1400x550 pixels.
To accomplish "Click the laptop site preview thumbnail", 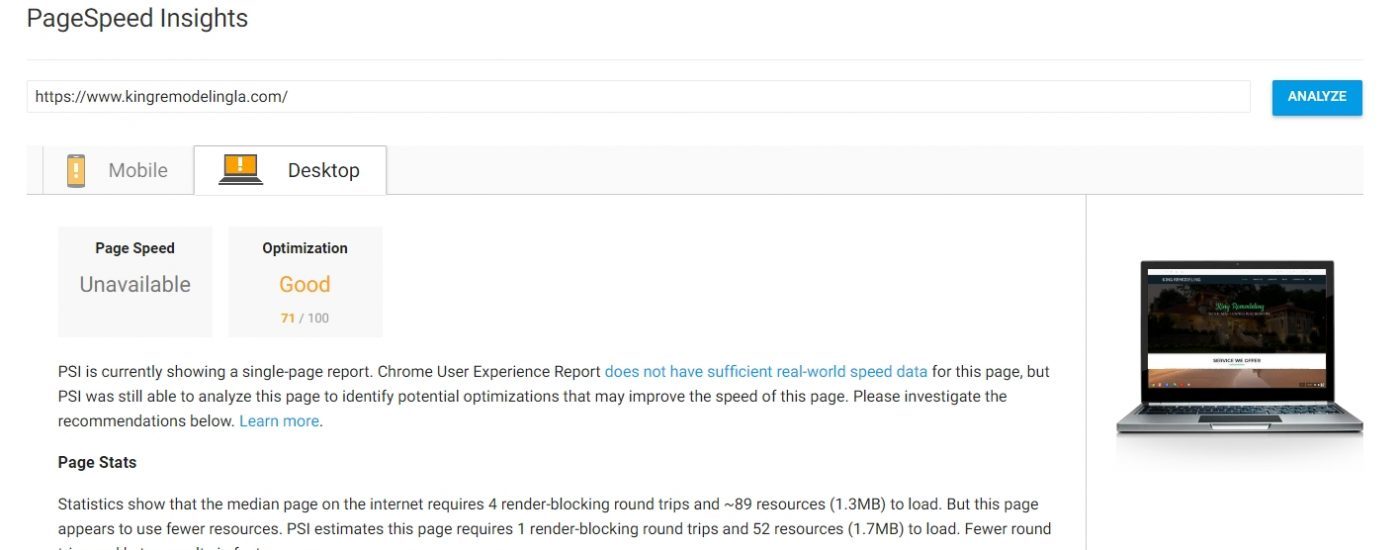I will tap(1239, 350).
